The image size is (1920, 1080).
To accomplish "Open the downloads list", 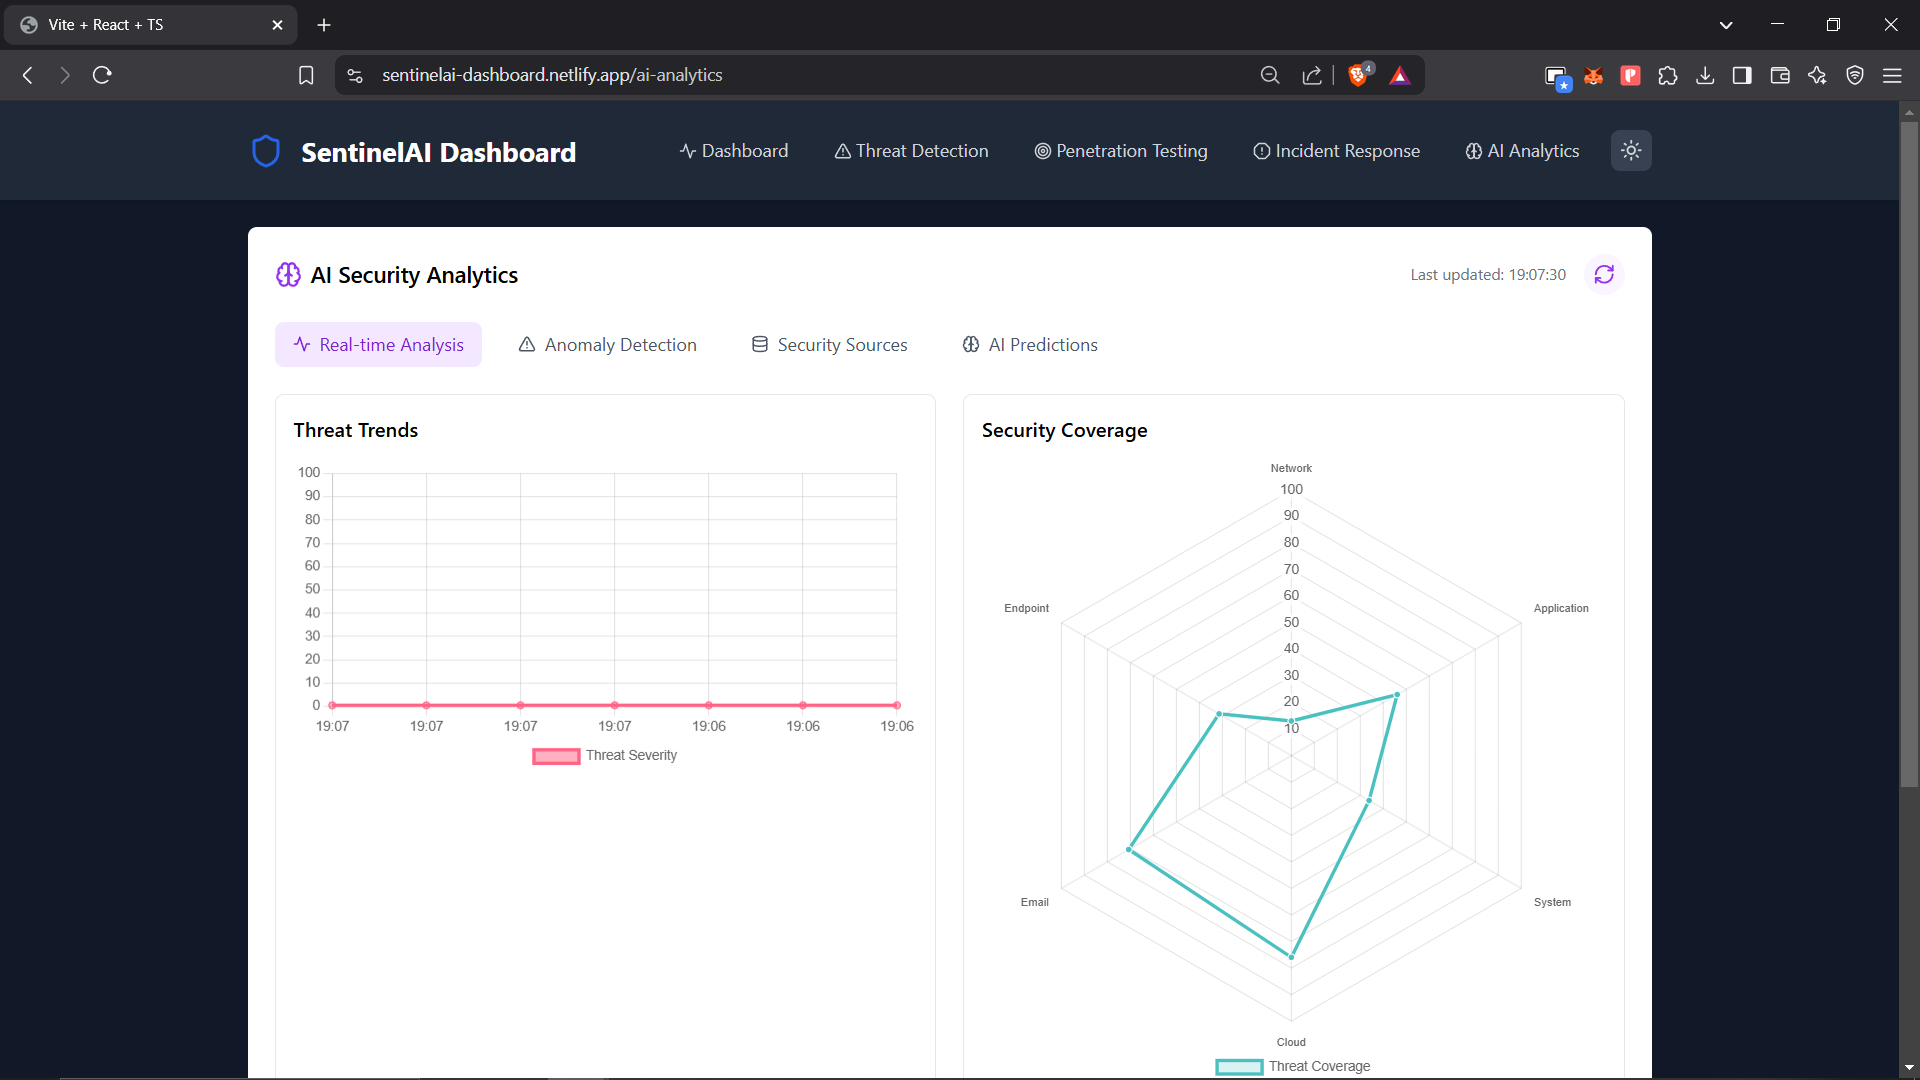I will tap(1705, 75).
